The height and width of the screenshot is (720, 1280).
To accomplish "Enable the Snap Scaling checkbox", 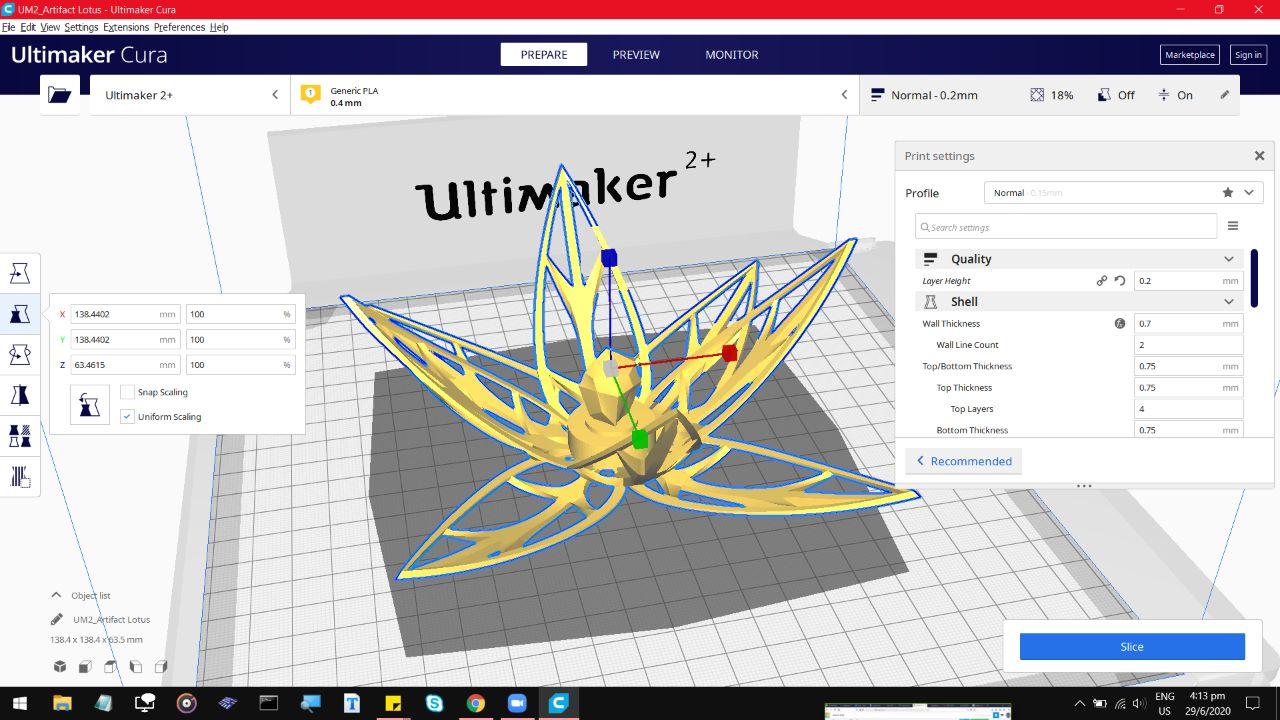I will pyautogui.click(x=127, y=392).
